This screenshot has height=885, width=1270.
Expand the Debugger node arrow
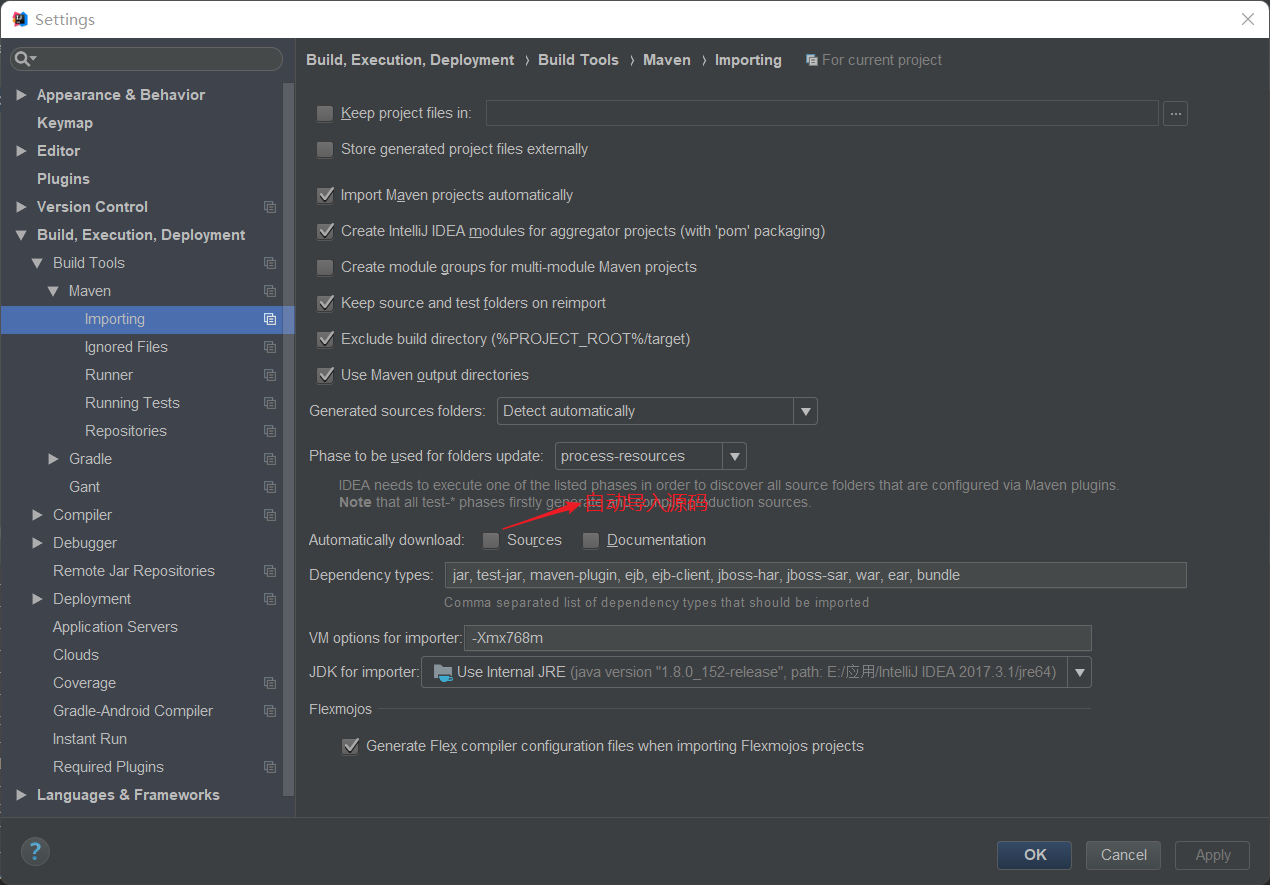pyautogui.click(x=38, y=543)
